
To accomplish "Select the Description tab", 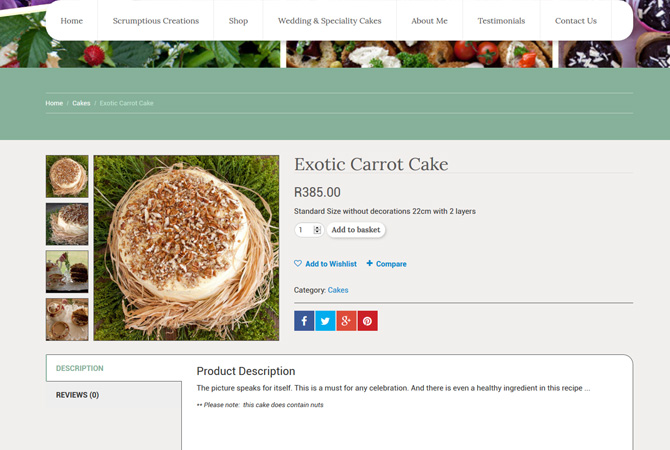I will coord(80,368).
